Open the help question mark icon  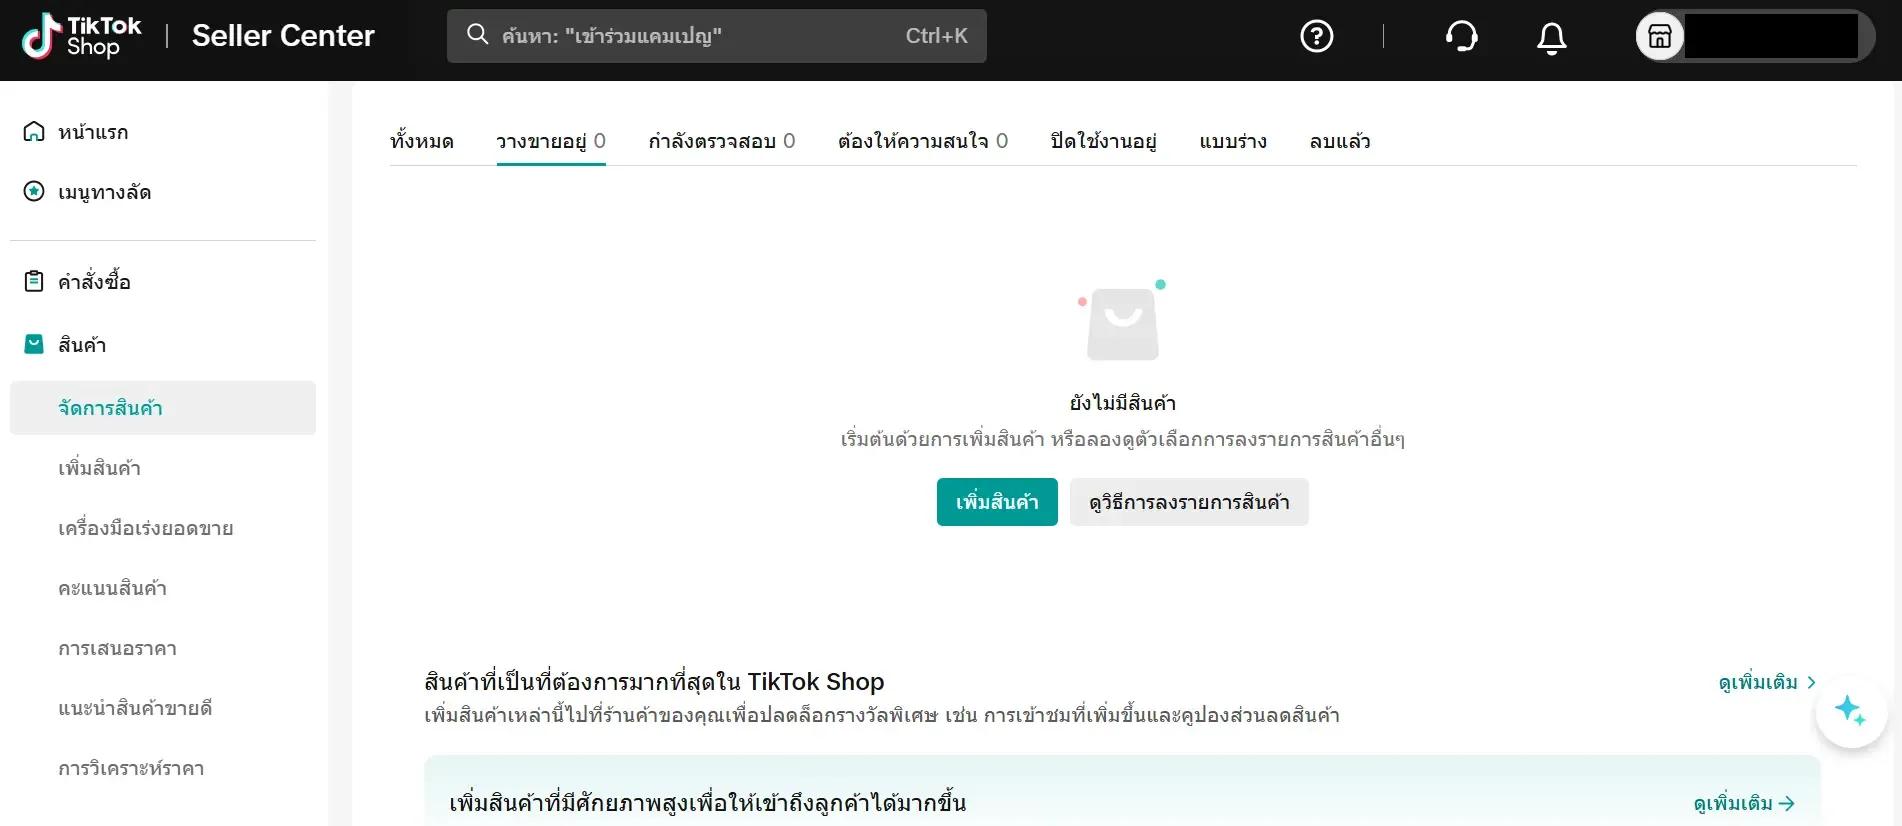[1316, 36]
